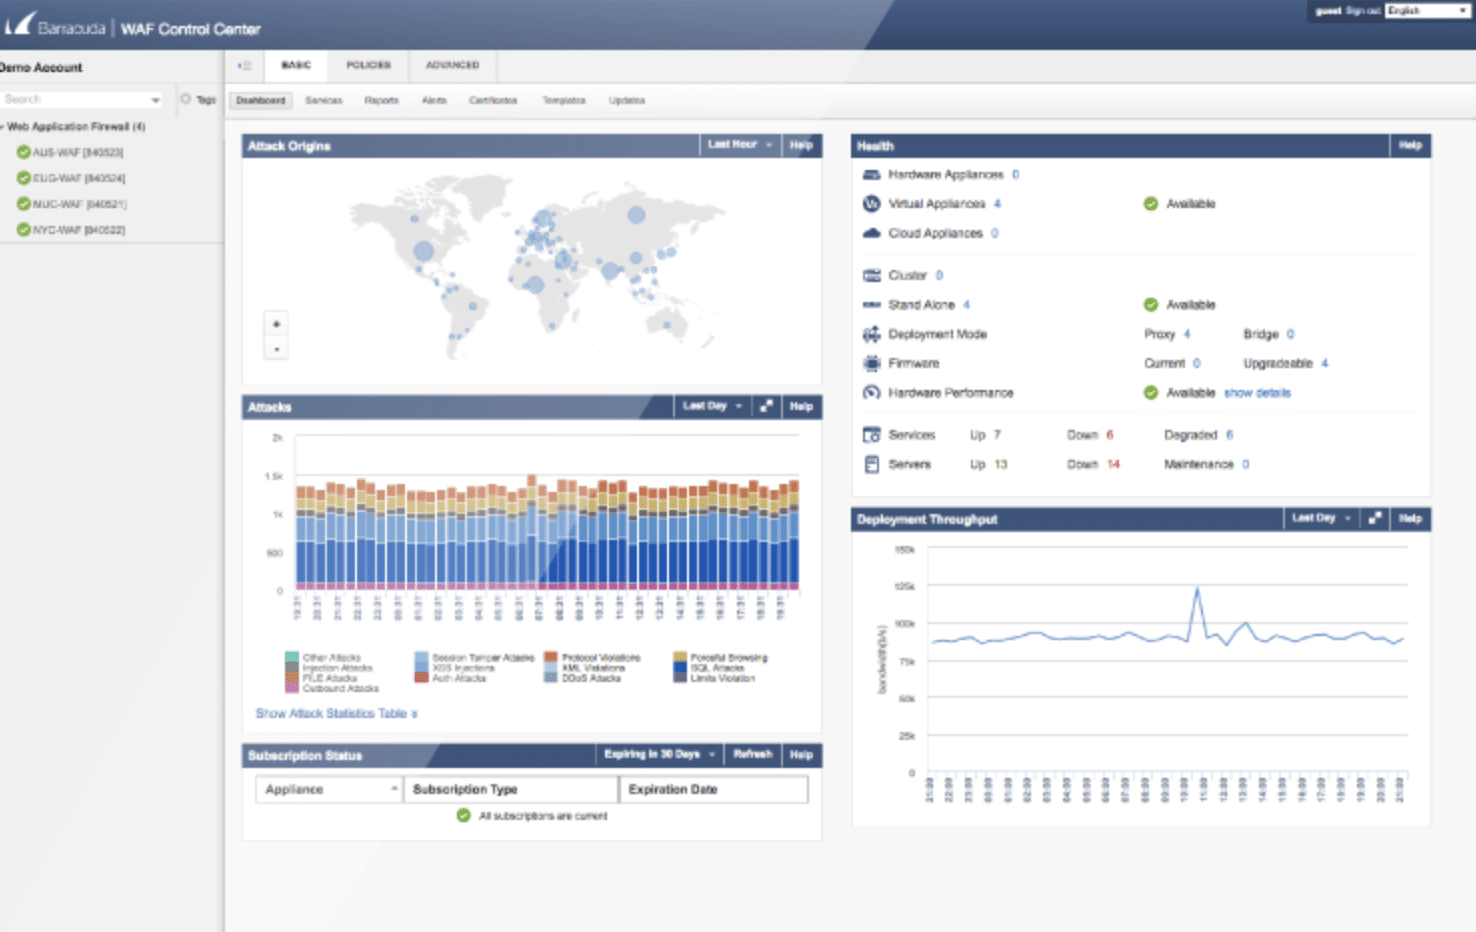Screen dimensions: 1476x932
Task: Click MUC-WAF green status icon
Action: (23, 204)
